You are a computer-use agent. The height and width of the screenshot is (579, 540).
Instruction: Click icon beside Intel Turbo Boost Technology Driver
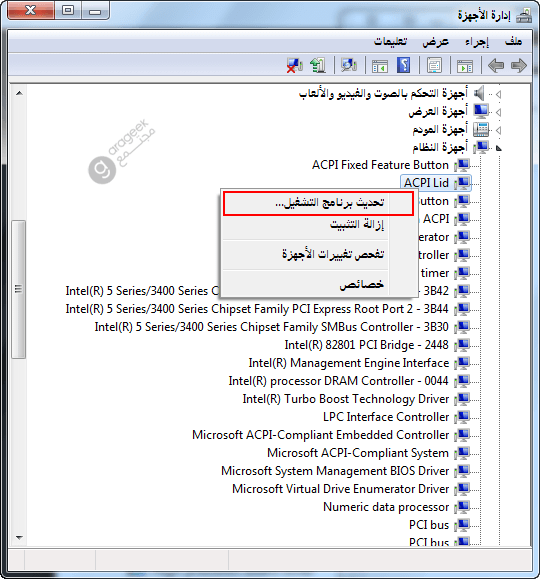pos(462,399)
